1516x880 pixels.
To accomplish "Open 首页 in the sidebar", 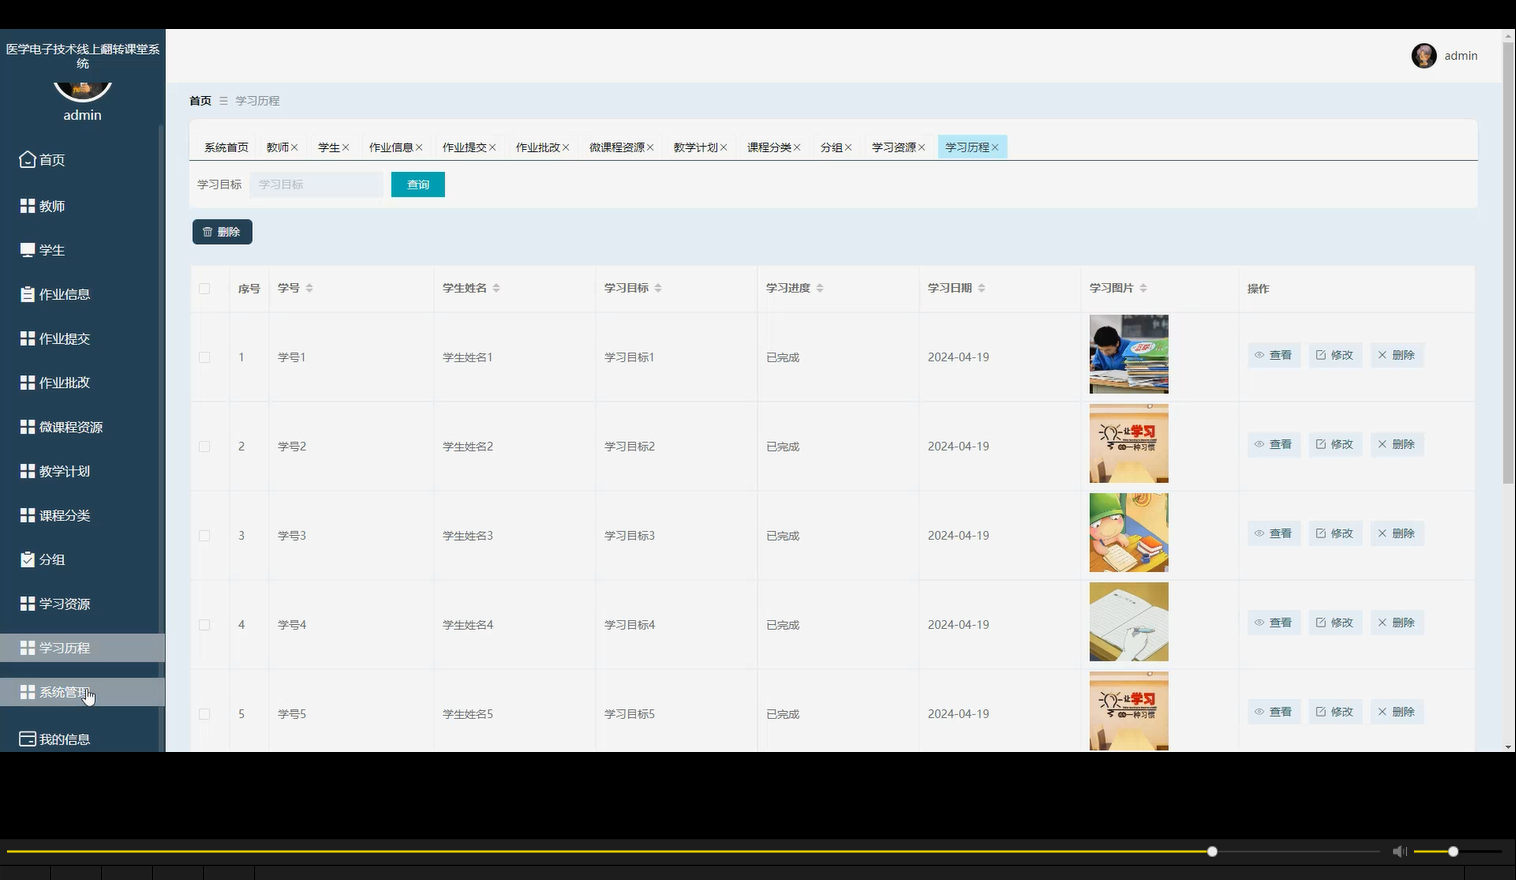I will [82, 160].
